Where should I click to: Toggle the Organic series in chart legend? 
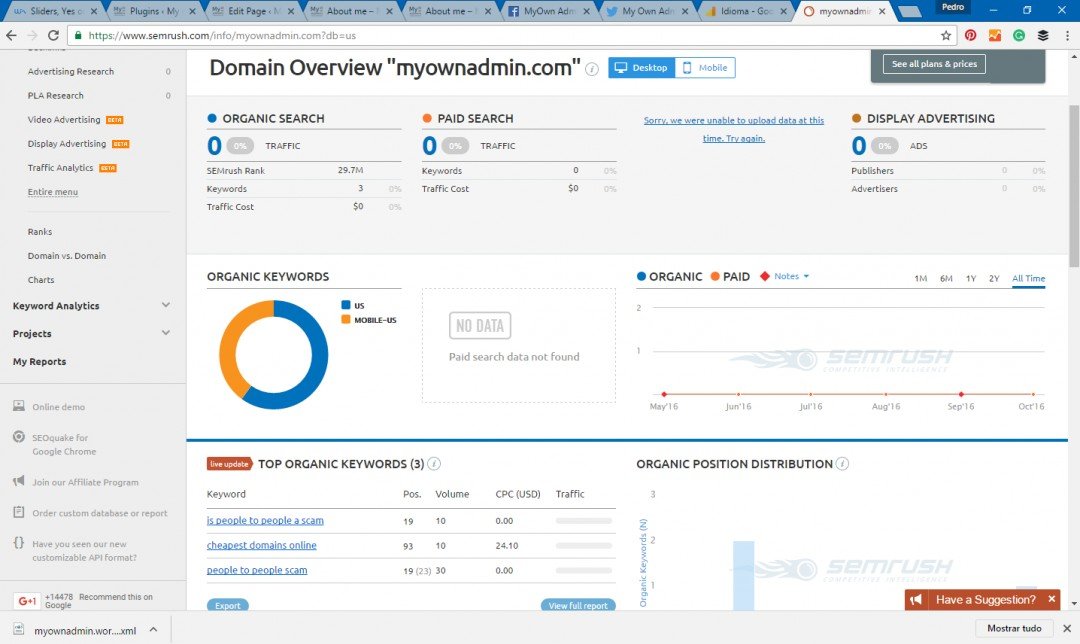click(669, 276)
